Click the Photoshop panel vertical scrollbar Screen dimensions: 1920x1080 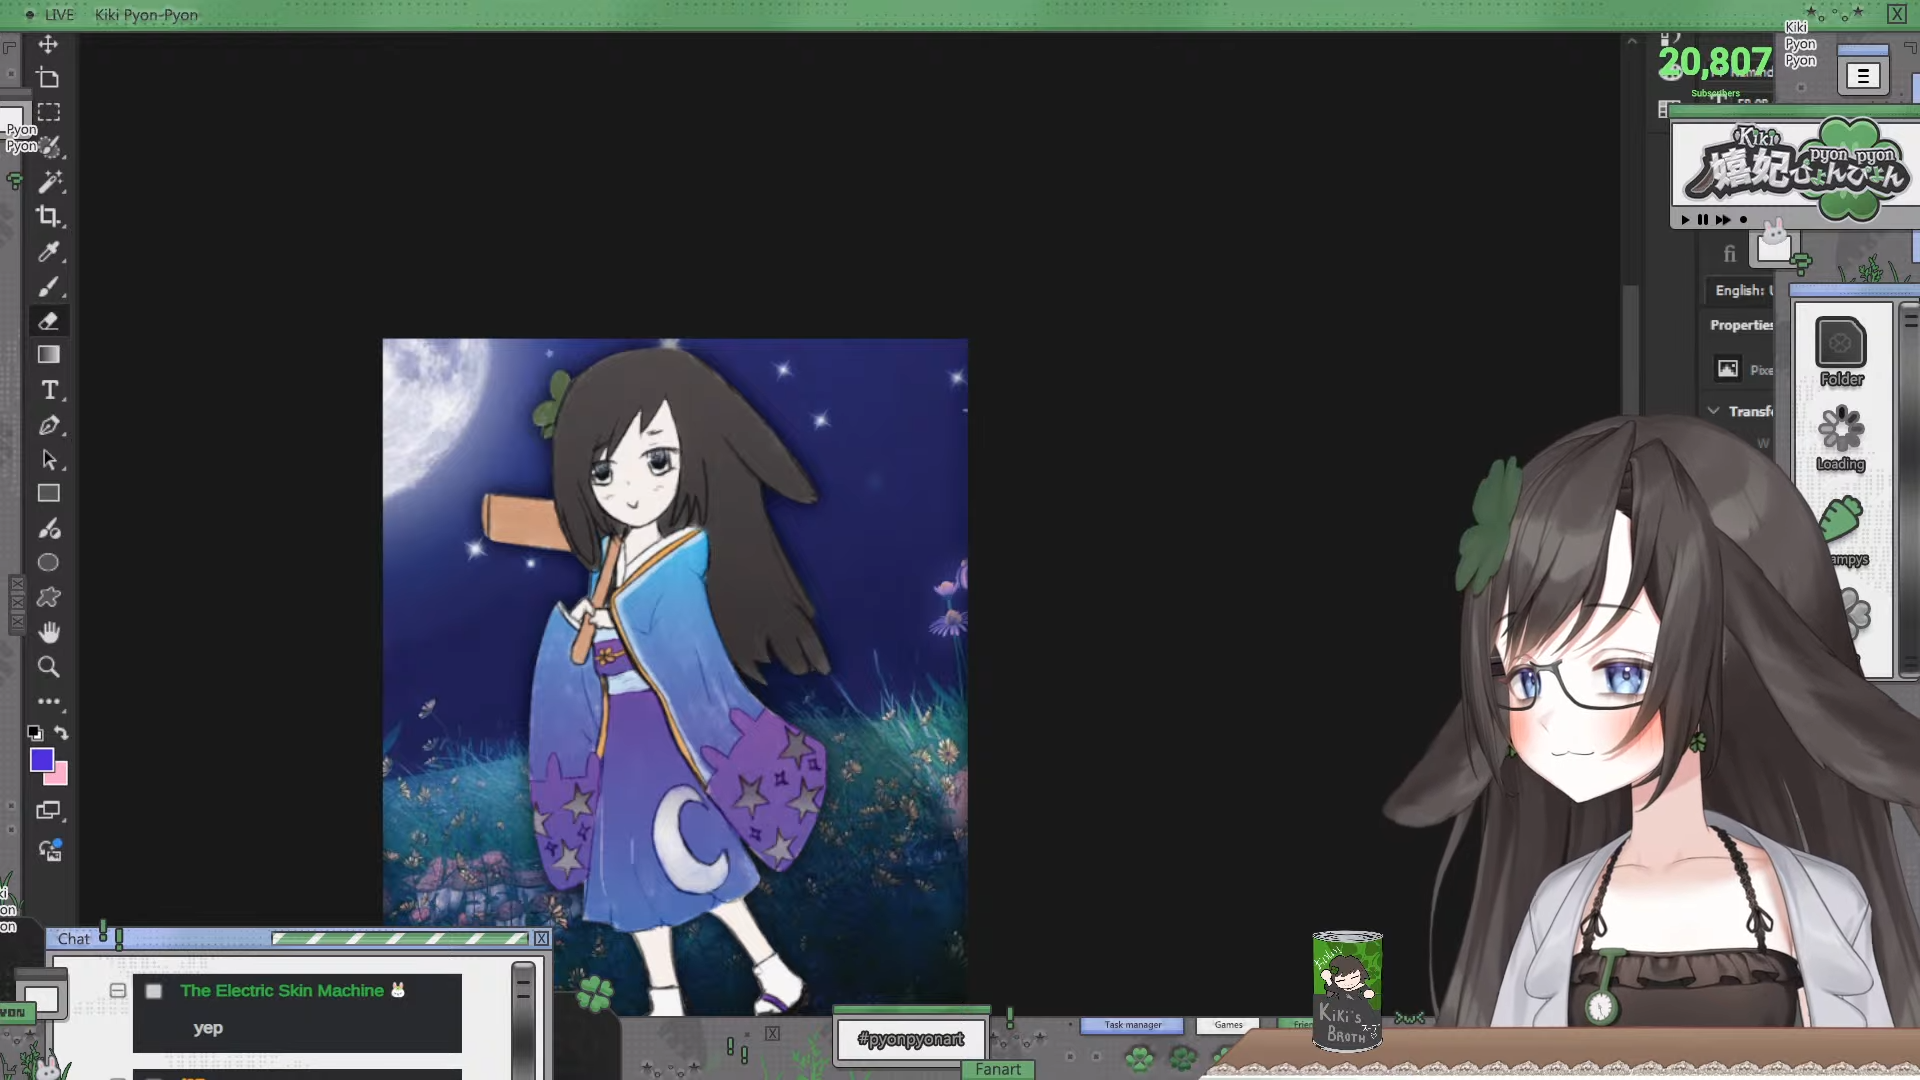[1631, 350]
